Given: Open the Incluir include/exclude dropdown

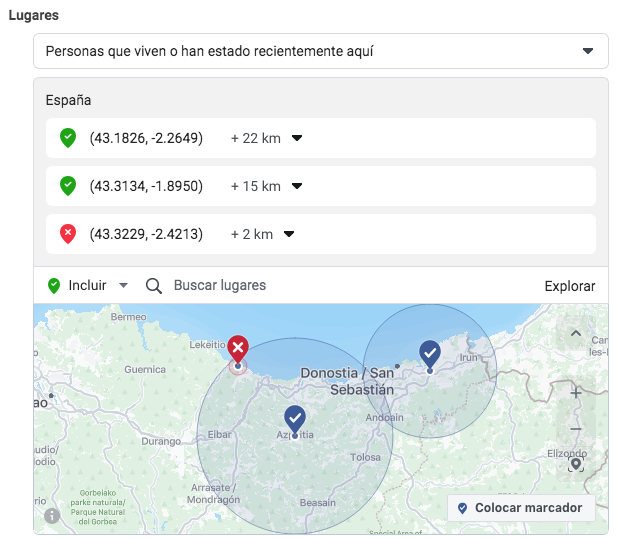Looking at the screenshot, I should [x=89, y=286].
